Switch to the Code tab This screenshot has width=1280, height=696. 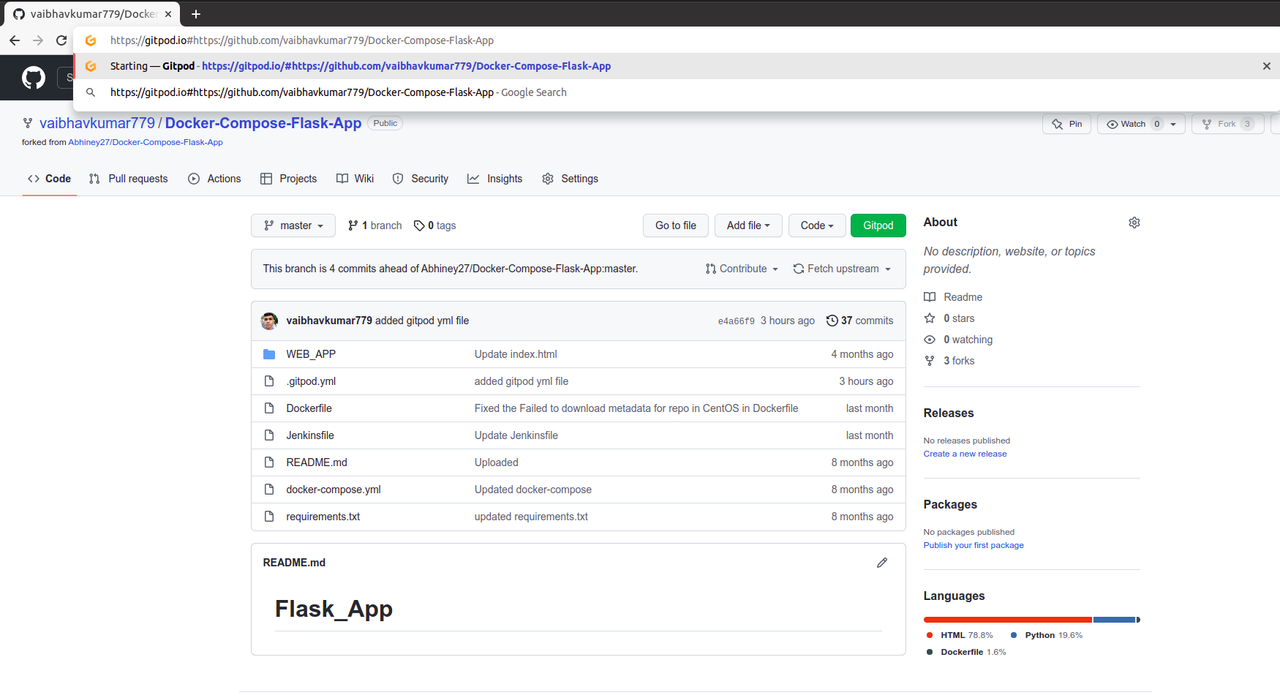[x=49, y=179]
